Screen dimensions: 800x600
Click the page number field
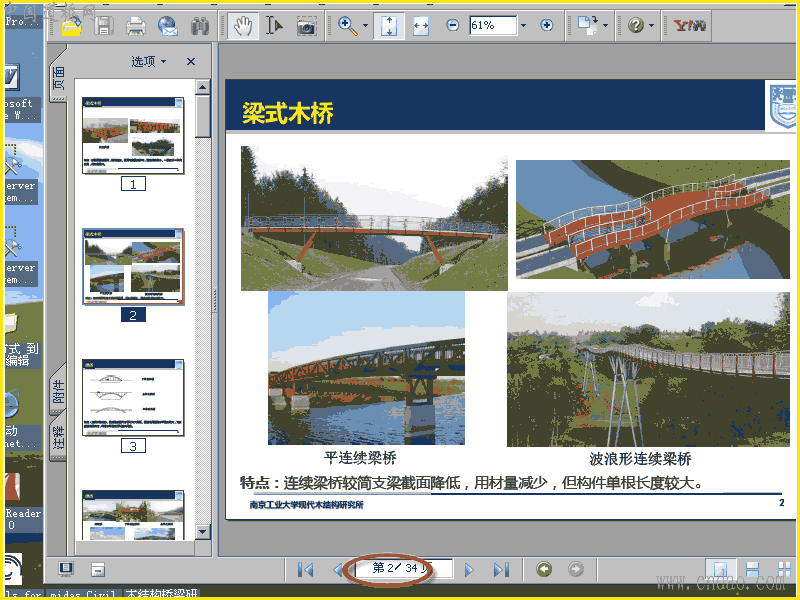pyautogui.click(x=403, y=568)
